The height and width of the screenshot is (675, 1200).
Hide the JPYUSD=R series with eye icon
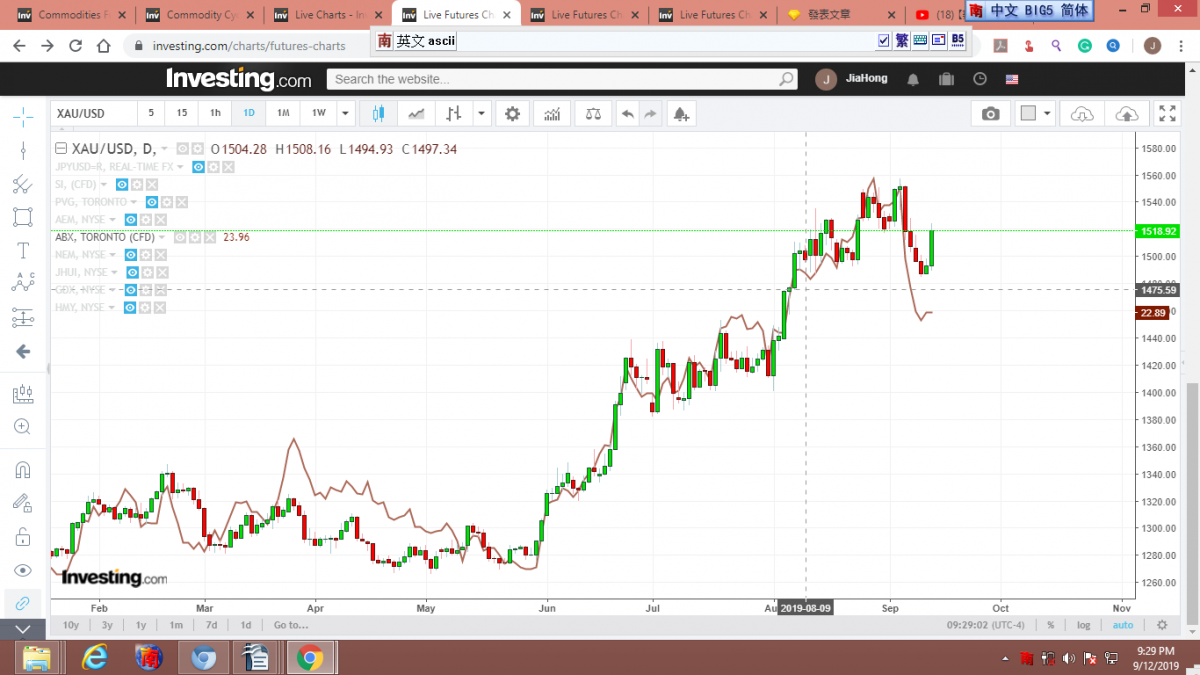tap(198, 166)
